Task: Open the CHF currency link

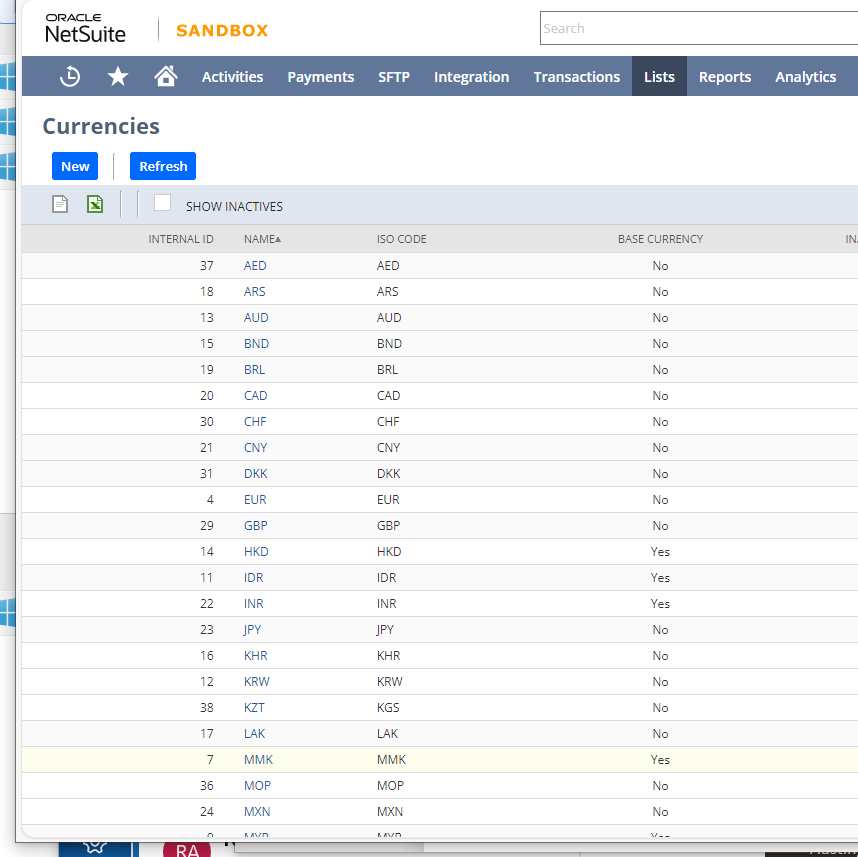Action: click(255, 421)
